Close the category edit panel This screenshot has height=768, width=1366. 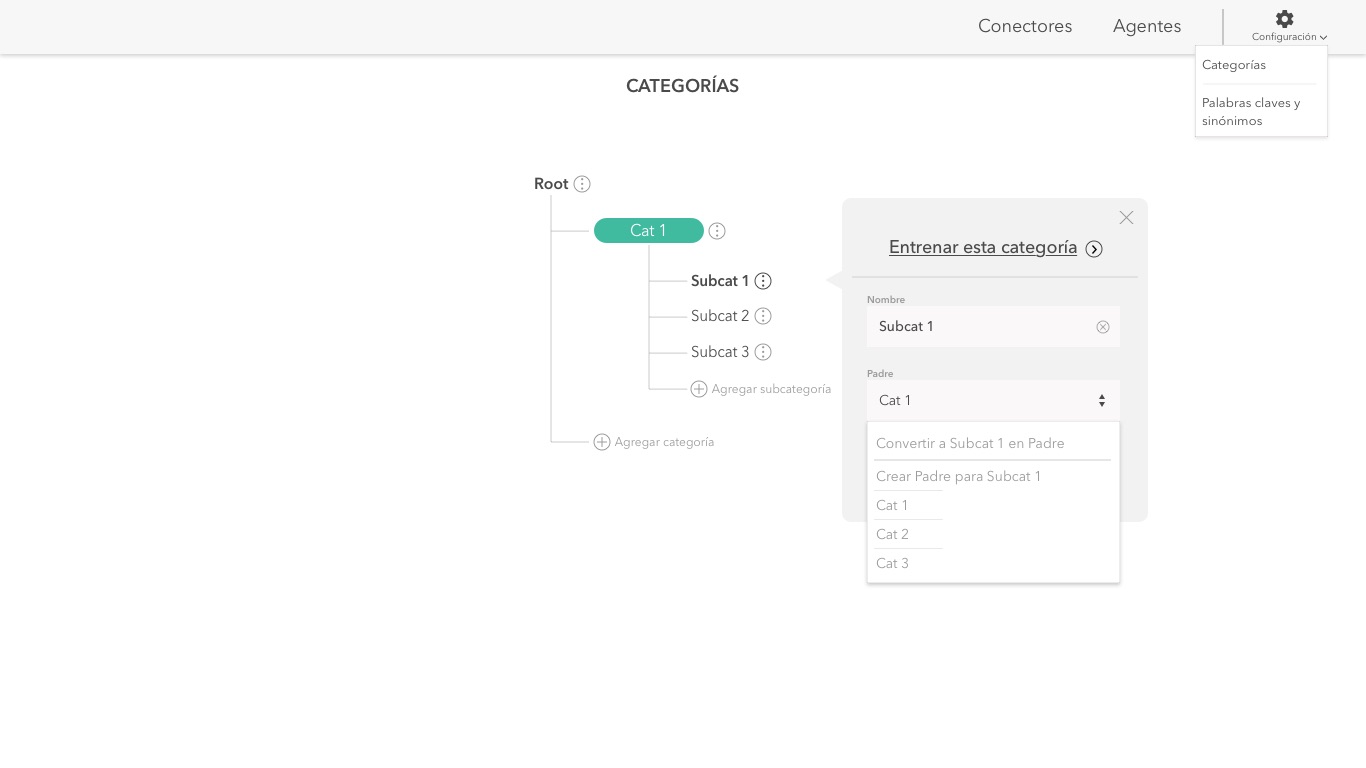coord(1126,218)
